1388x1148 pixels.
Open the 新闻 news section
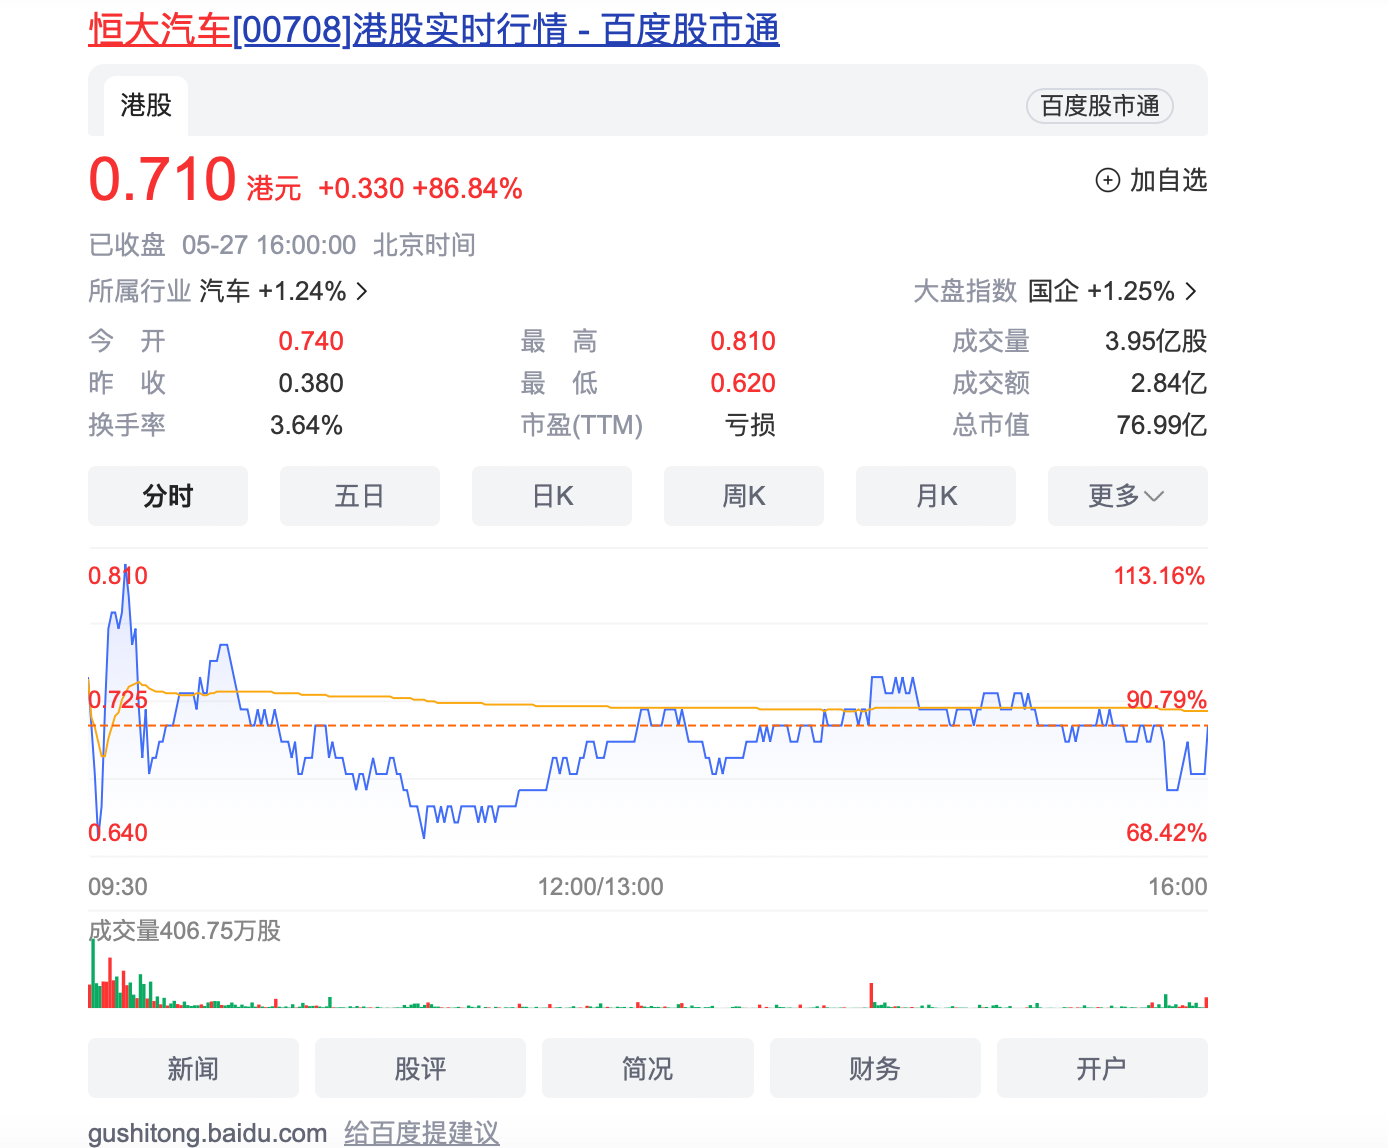tap(193, 1068)
